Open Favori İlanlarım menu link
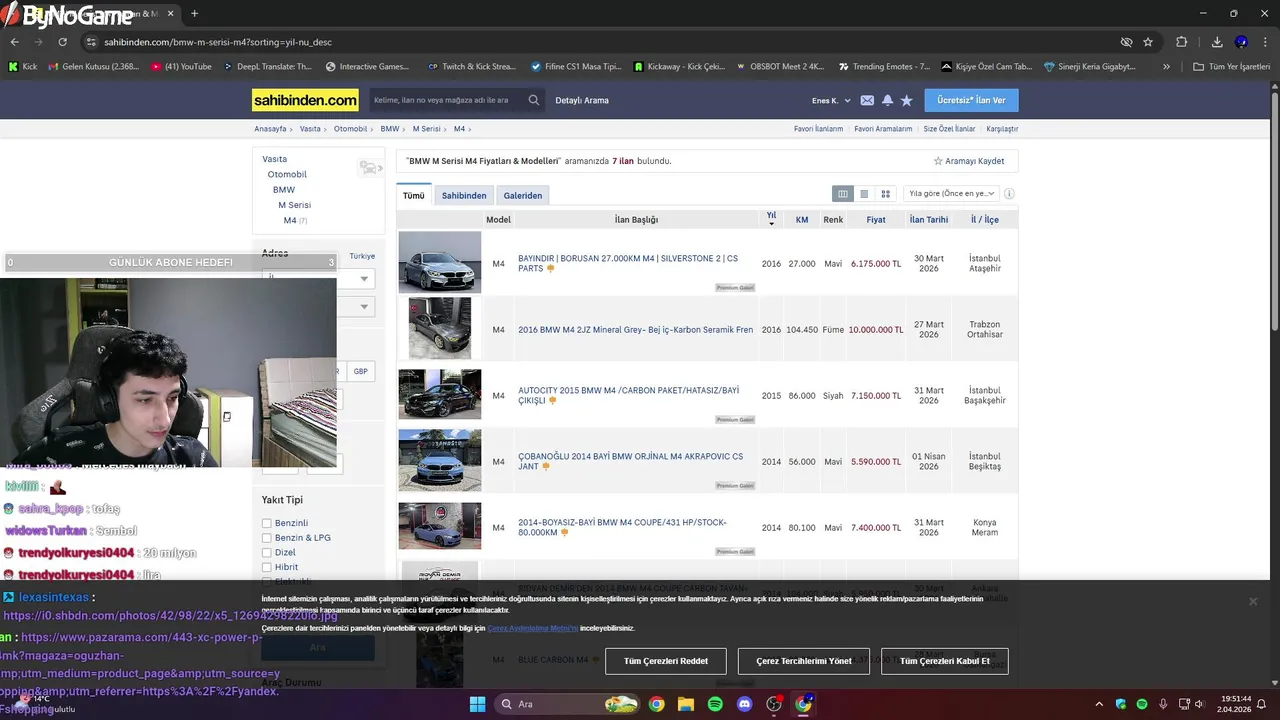 818,129
